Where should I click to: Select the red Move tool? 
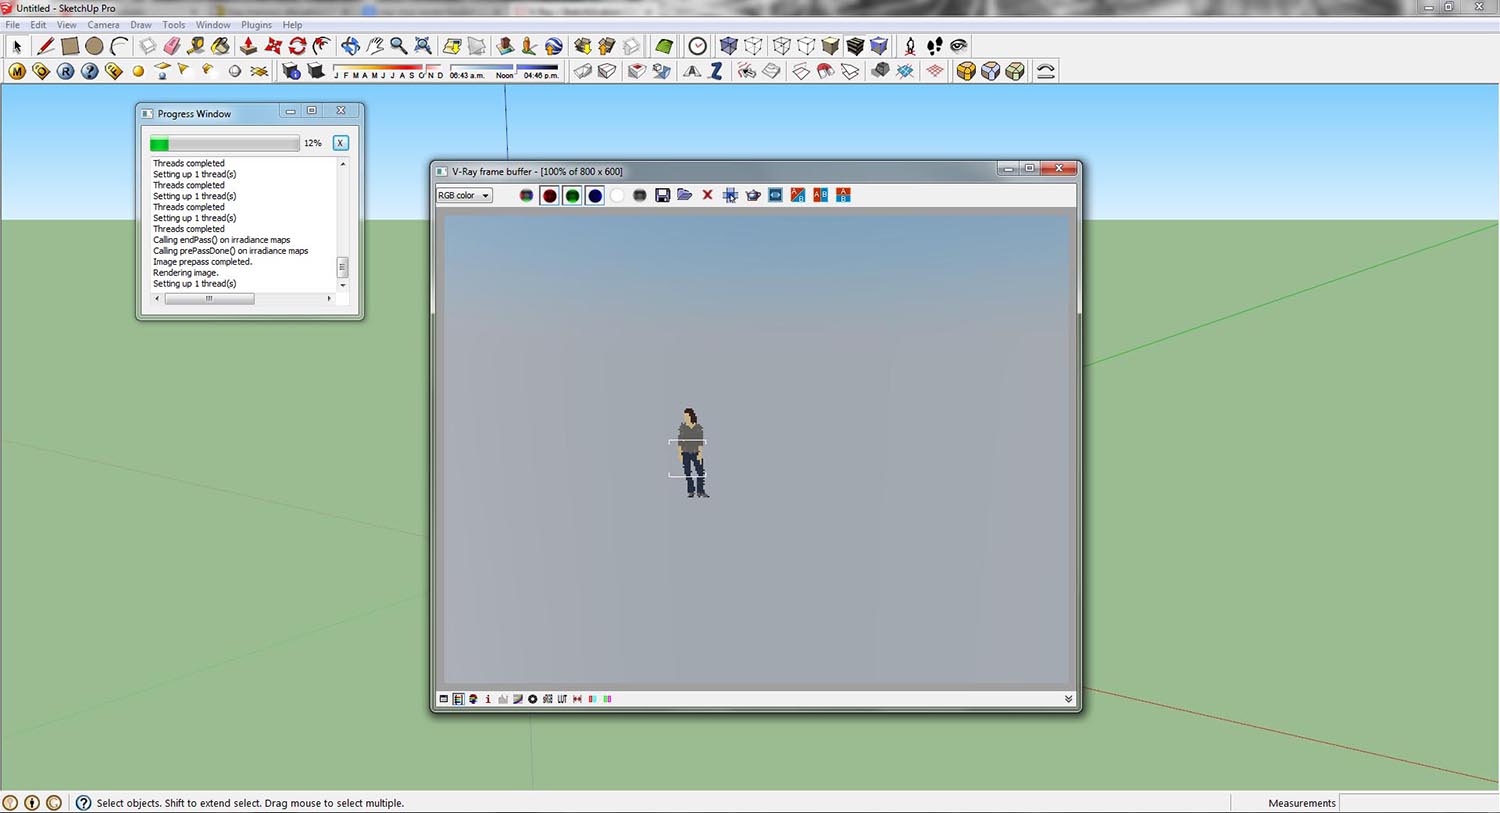pos(273,46)
